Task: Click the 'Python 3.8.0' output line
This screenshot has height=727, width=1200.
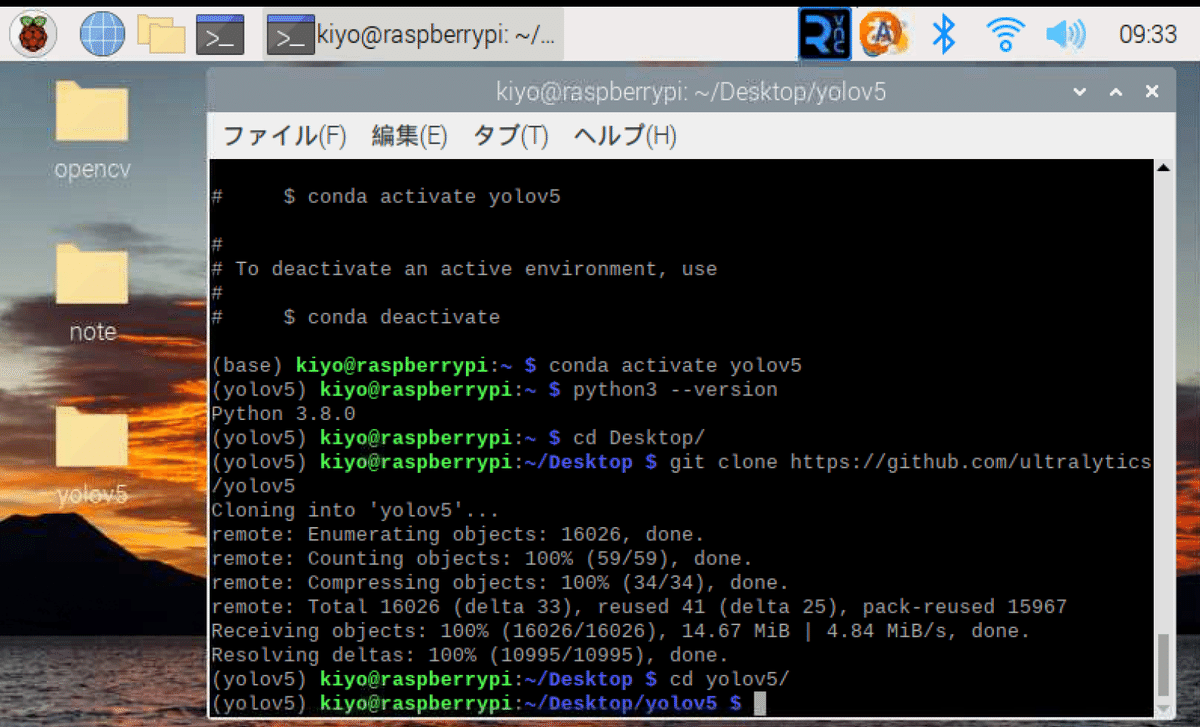Action: tap(283, 414)
